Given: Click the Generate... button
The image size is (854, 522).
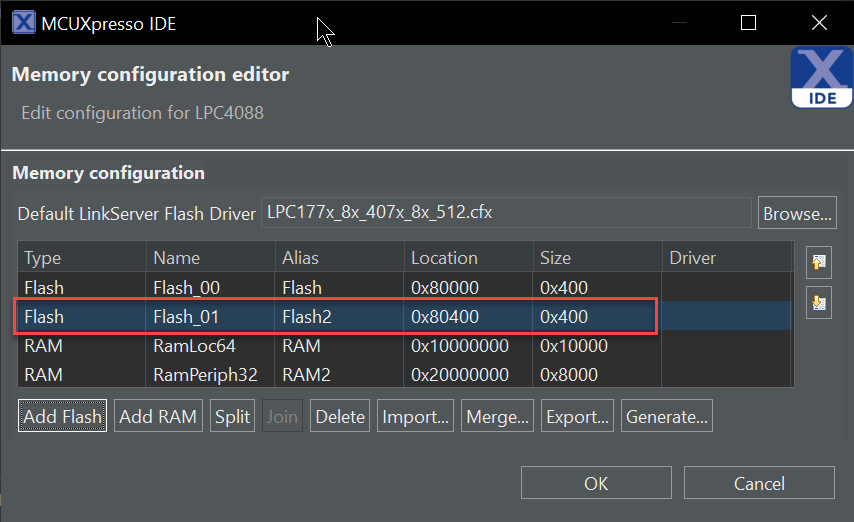Looking at the screenshot, I should [667, 416].
